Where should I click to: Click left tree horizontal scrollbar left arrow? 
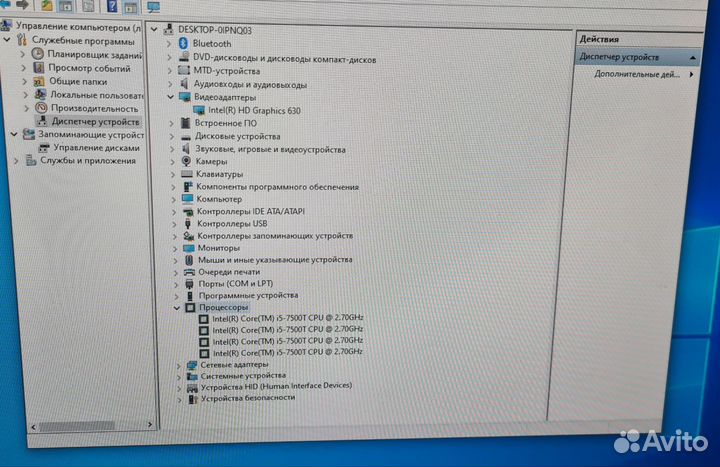pyautogui.click(x=33, y=427)
